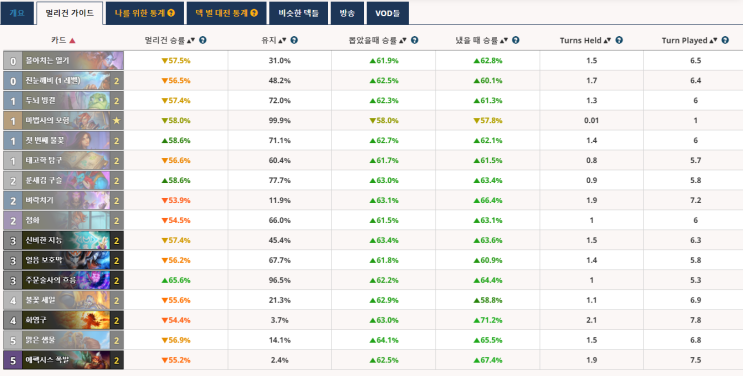Click the 61.9% drawn win rate cell
Screen dimensions: 743x376
384,61
